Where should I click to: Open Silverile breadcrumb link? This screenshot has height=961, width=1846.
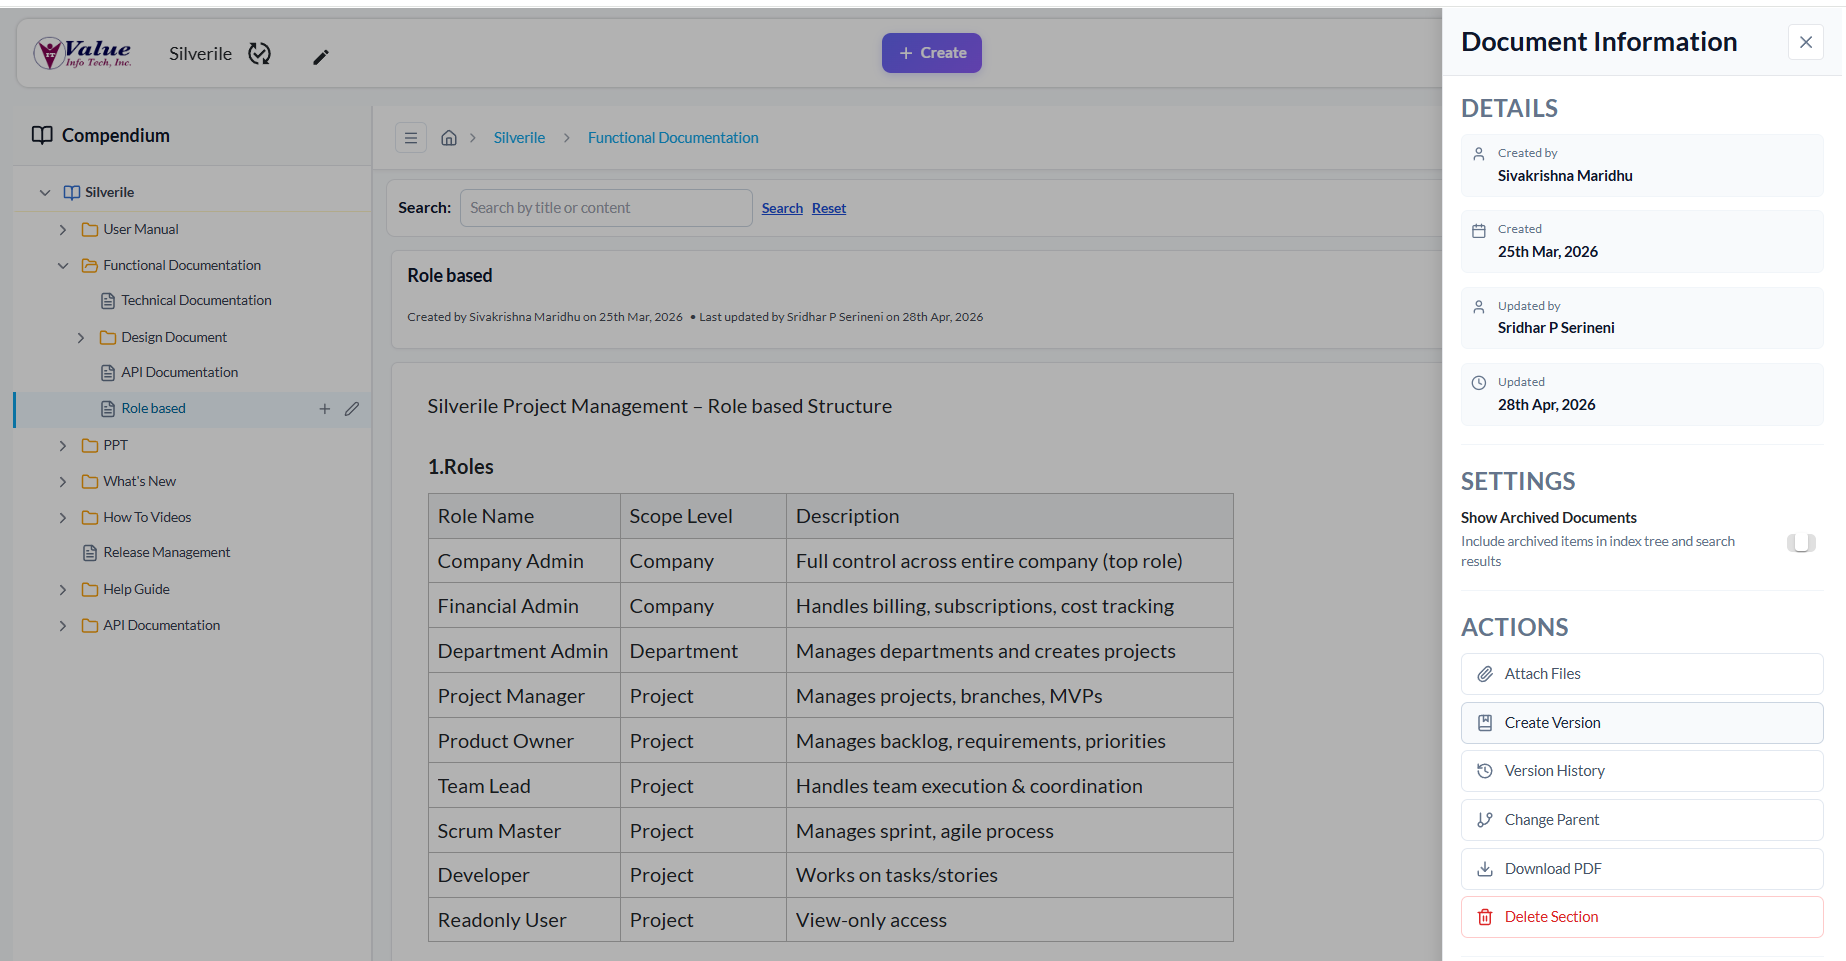pyautogui.click(x=519, y=138)
